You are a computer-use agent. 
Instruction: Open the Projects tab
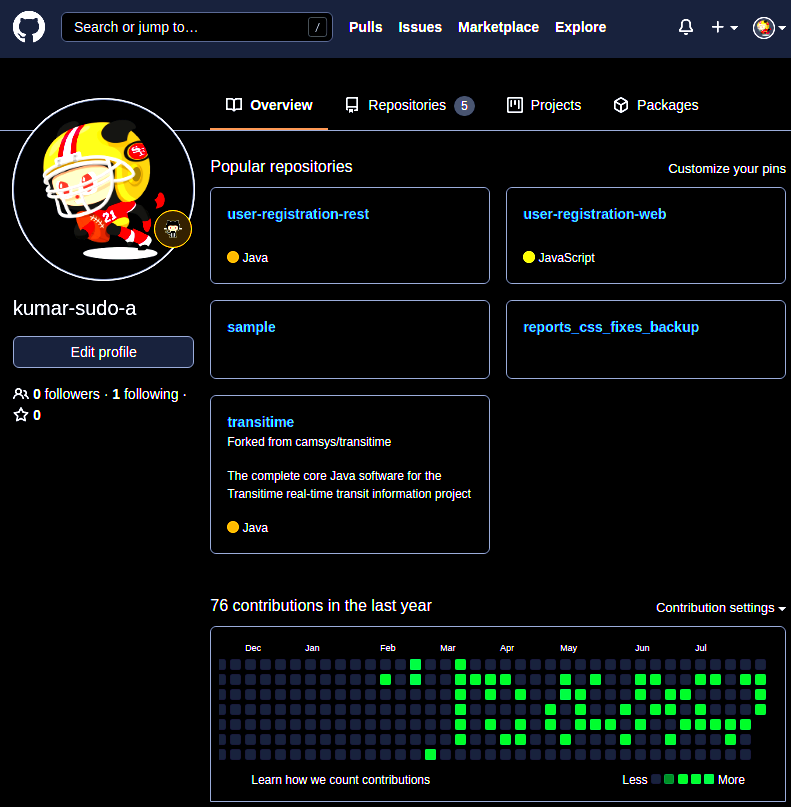click(544, 105)
